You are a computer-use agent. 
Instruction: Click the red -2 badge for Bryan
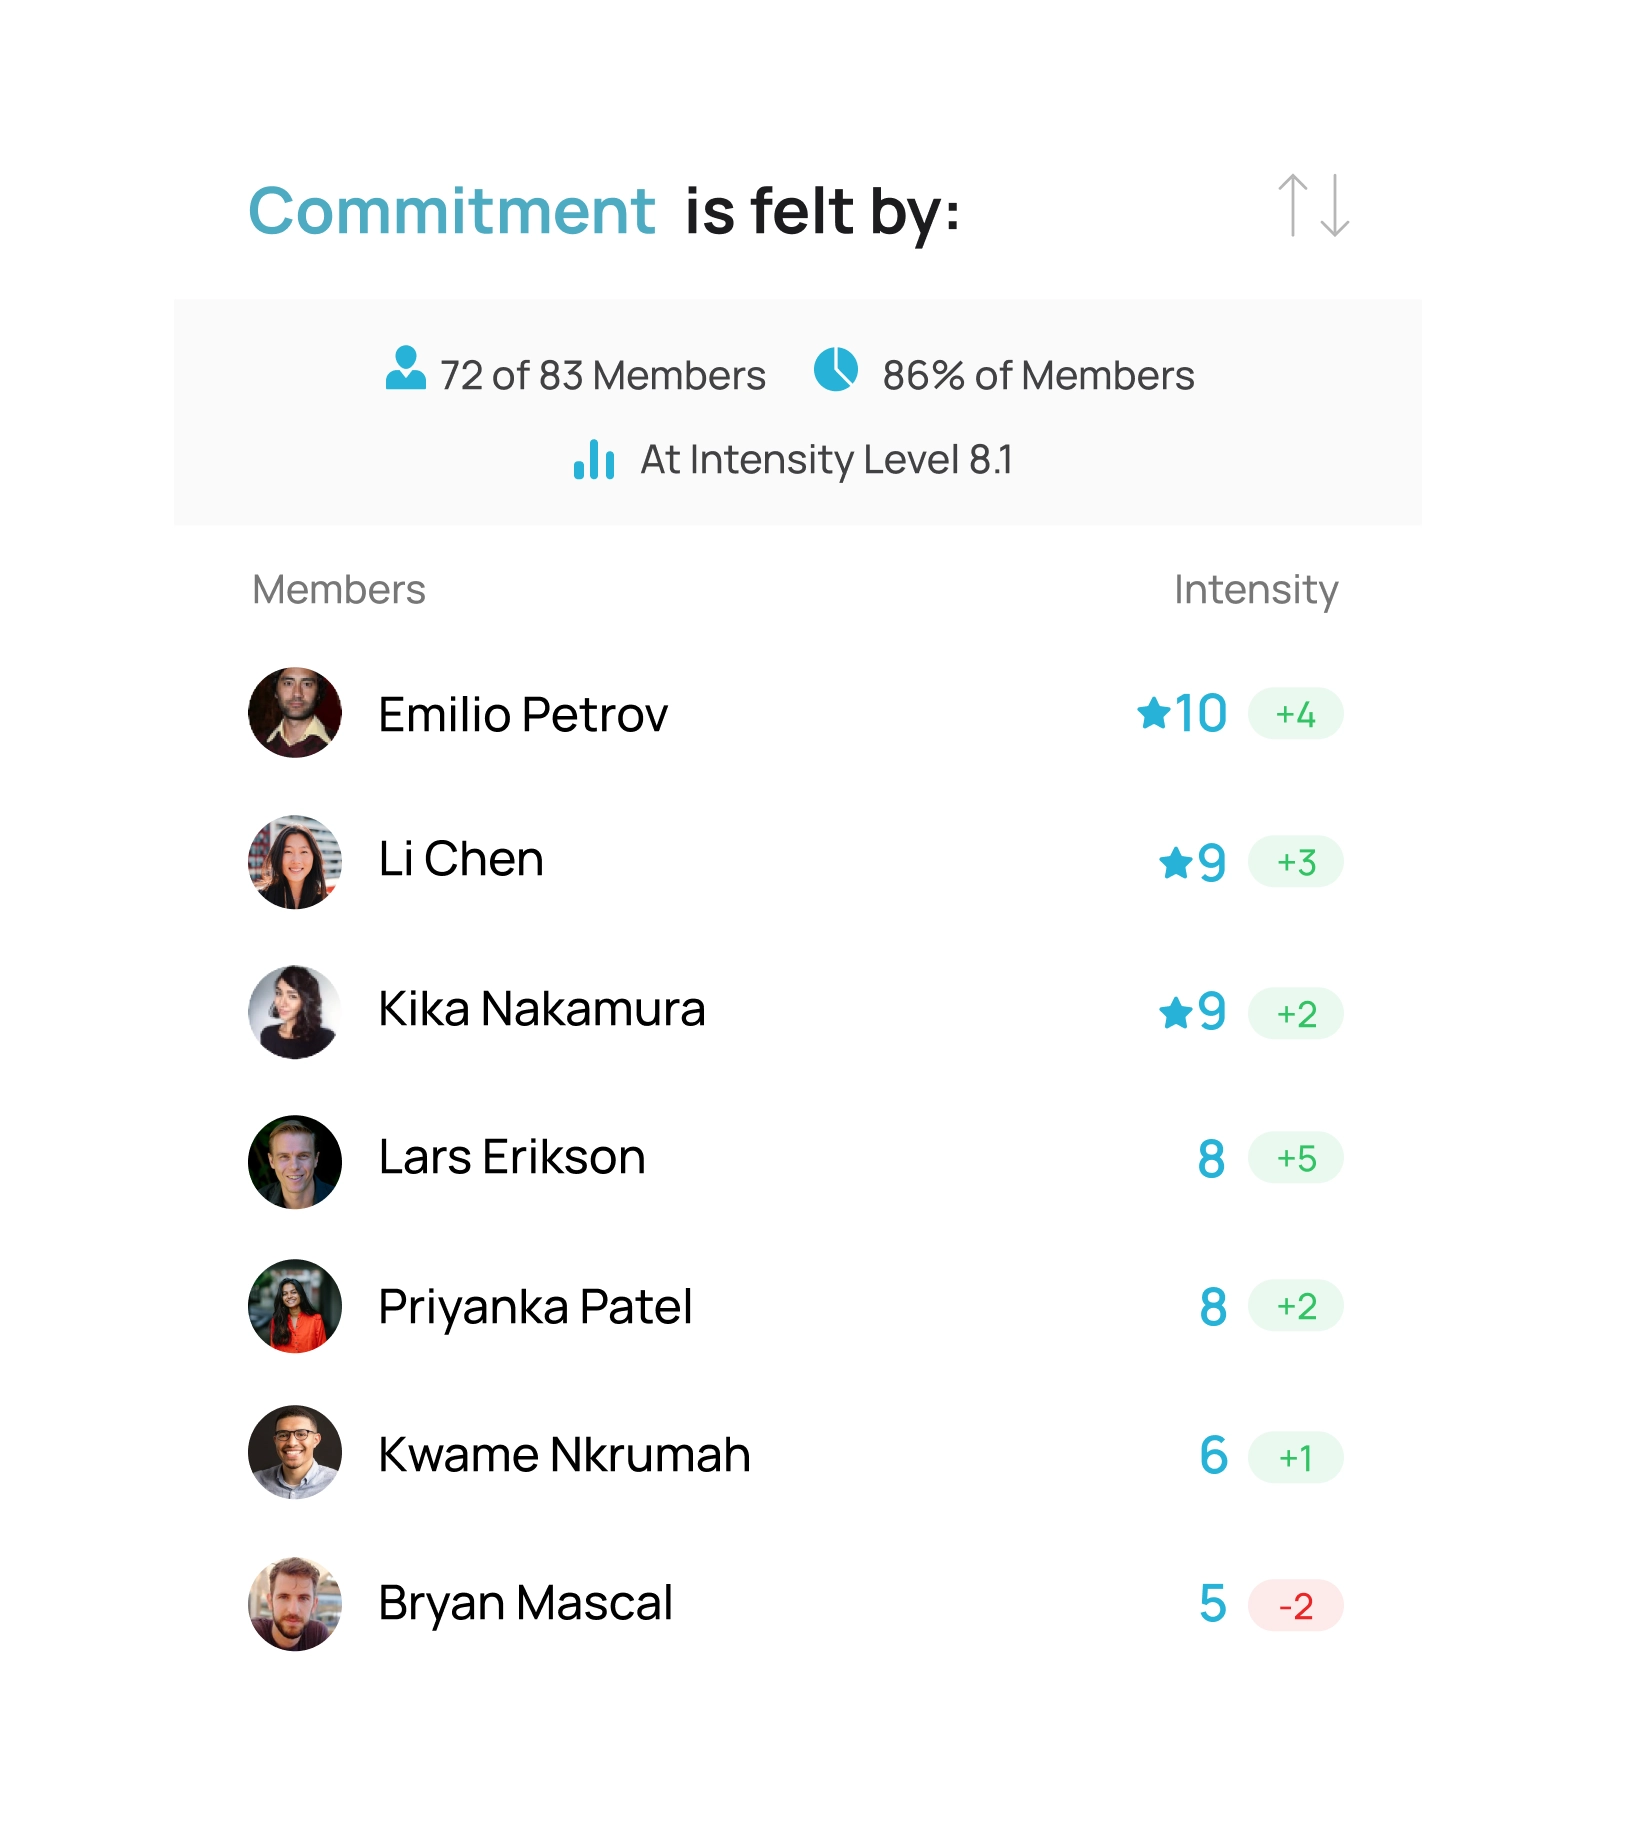[1295, 1606]
